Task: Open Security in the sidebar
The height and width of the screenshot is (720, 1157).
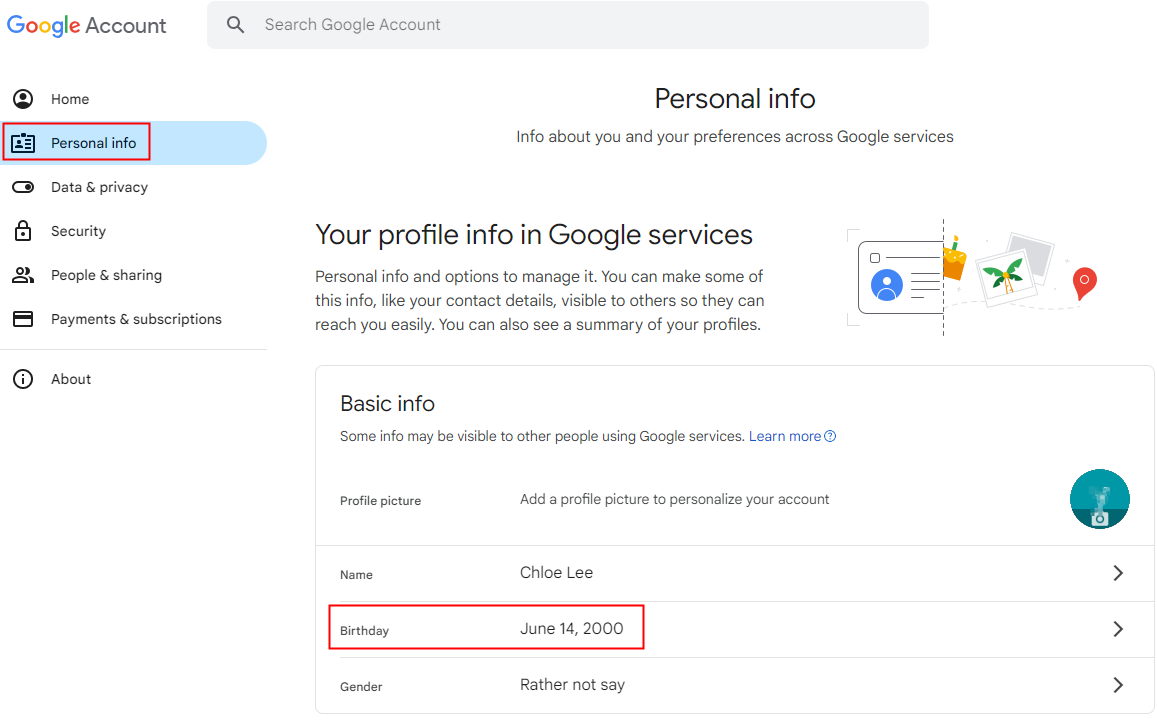Action: (78, 231)
